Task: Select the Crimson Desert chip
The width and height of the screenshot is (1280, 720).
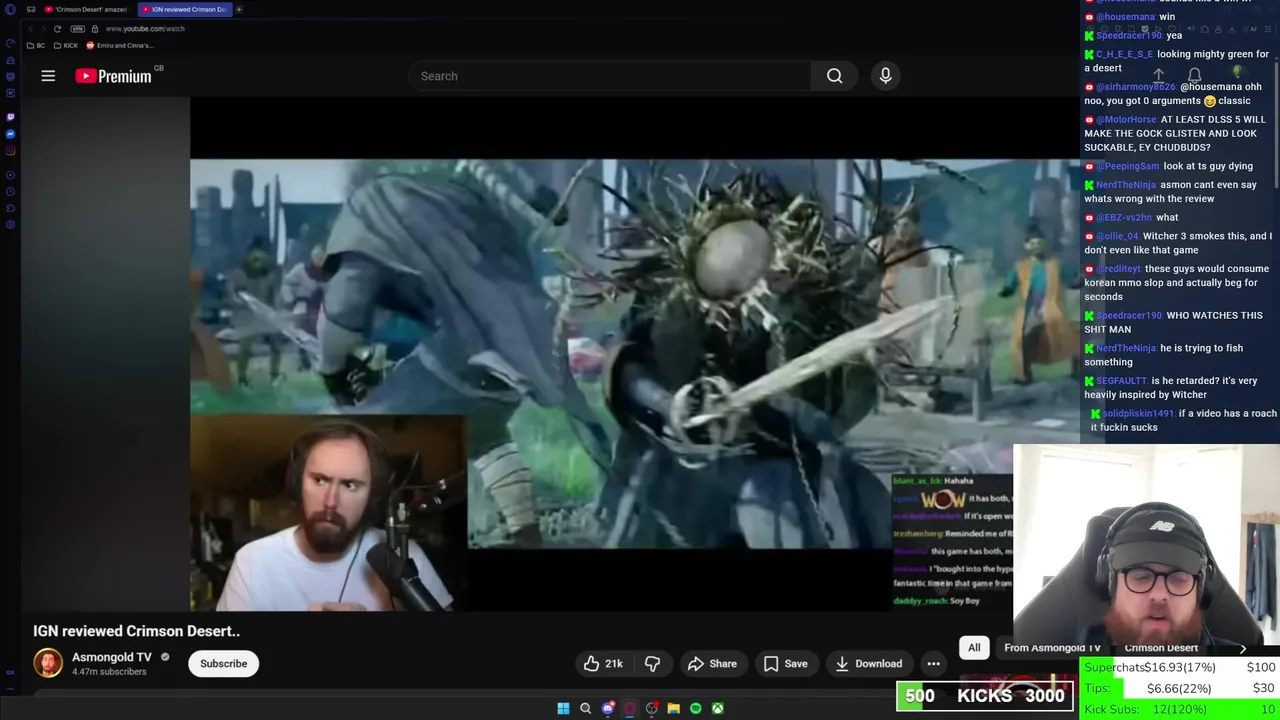Action: click(1161, 648)
